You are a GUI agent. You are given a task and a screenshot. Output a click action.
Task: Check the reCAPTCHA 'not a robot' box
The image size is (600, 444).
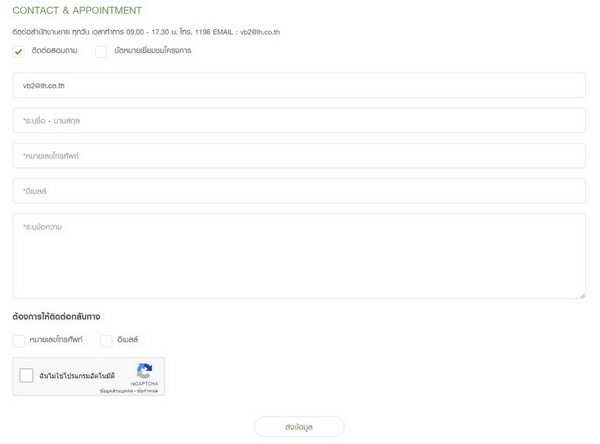(x=27, y=376)
